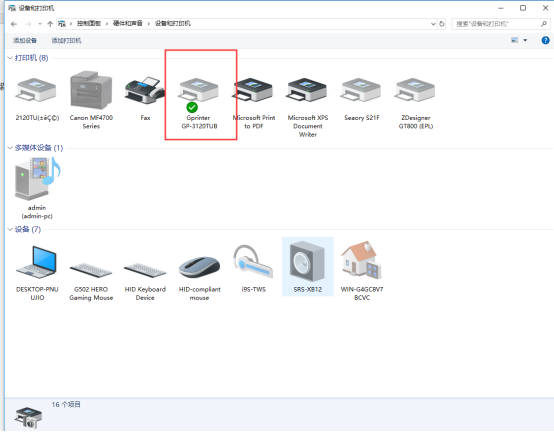Select the Seaory S21F printer
Screen dimensions: 554x432
[x=361, y=99]
